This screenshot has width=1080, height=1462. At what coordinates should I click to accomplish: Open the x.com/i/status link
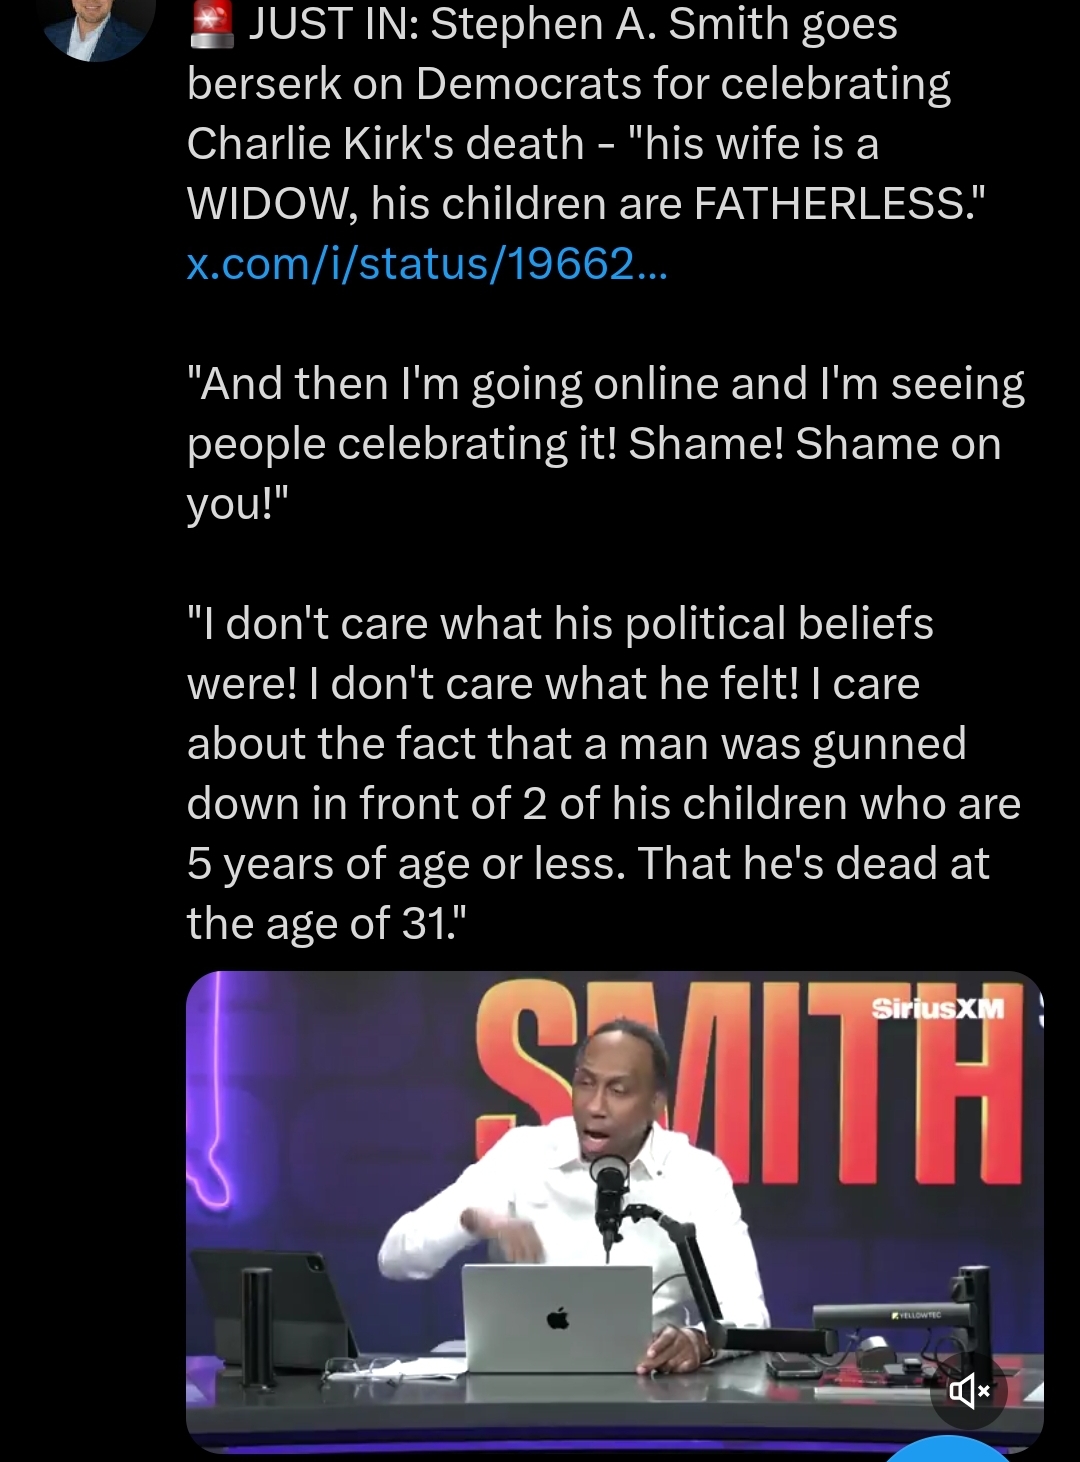coord(427,263)
